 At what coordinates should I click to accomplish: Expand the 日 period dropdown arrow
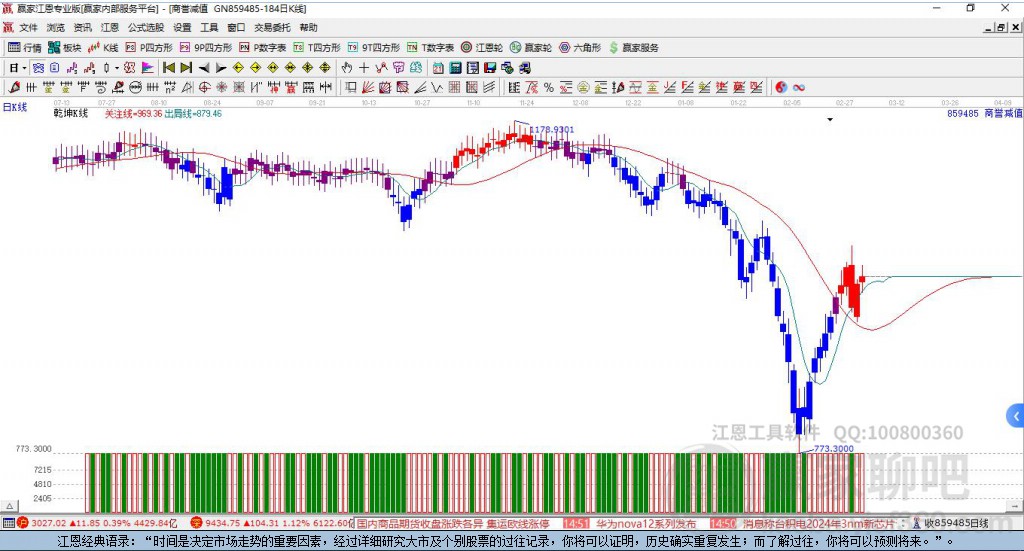[24, 68]
